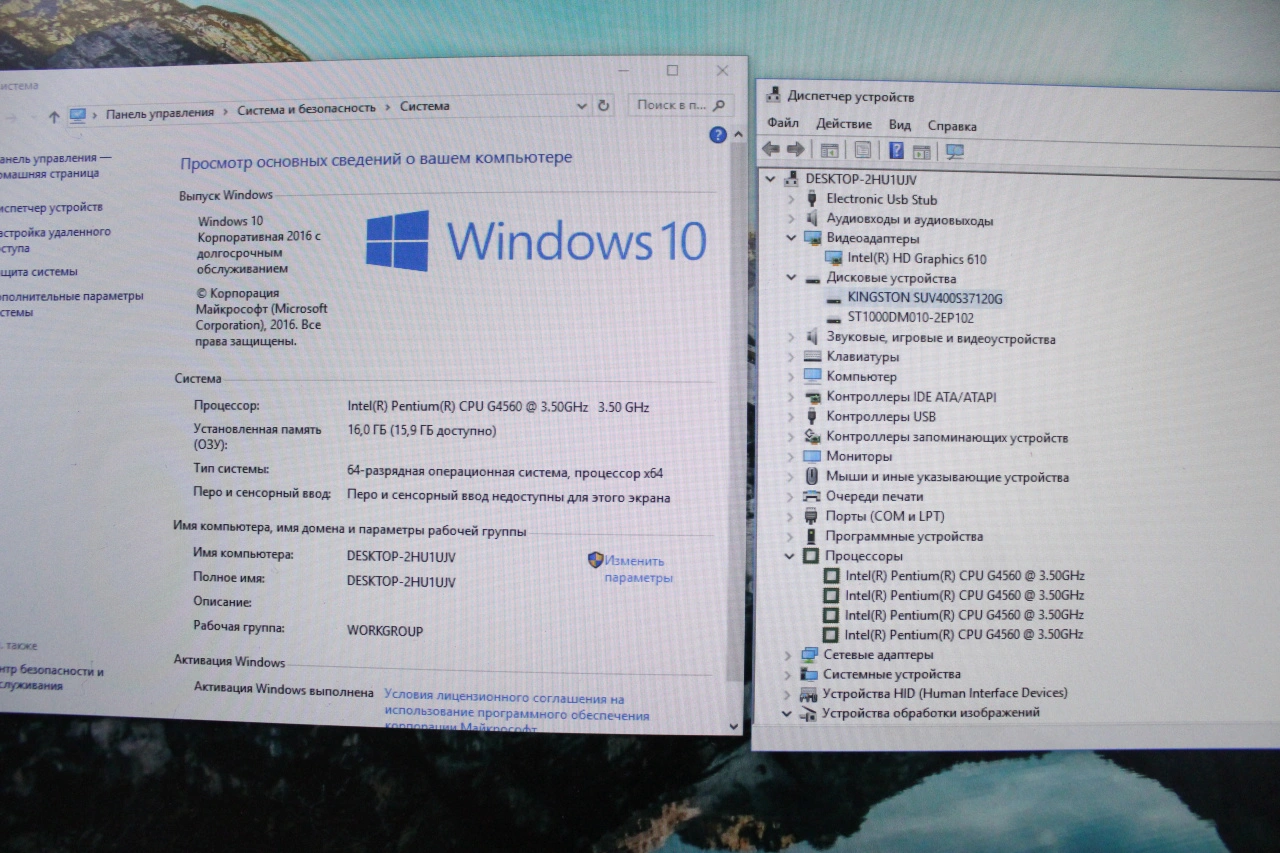The height and width of the screenshot is (853, 1280).
Task: Click the device icon beside Electronic Usb Stub
Action: (812, 199)
